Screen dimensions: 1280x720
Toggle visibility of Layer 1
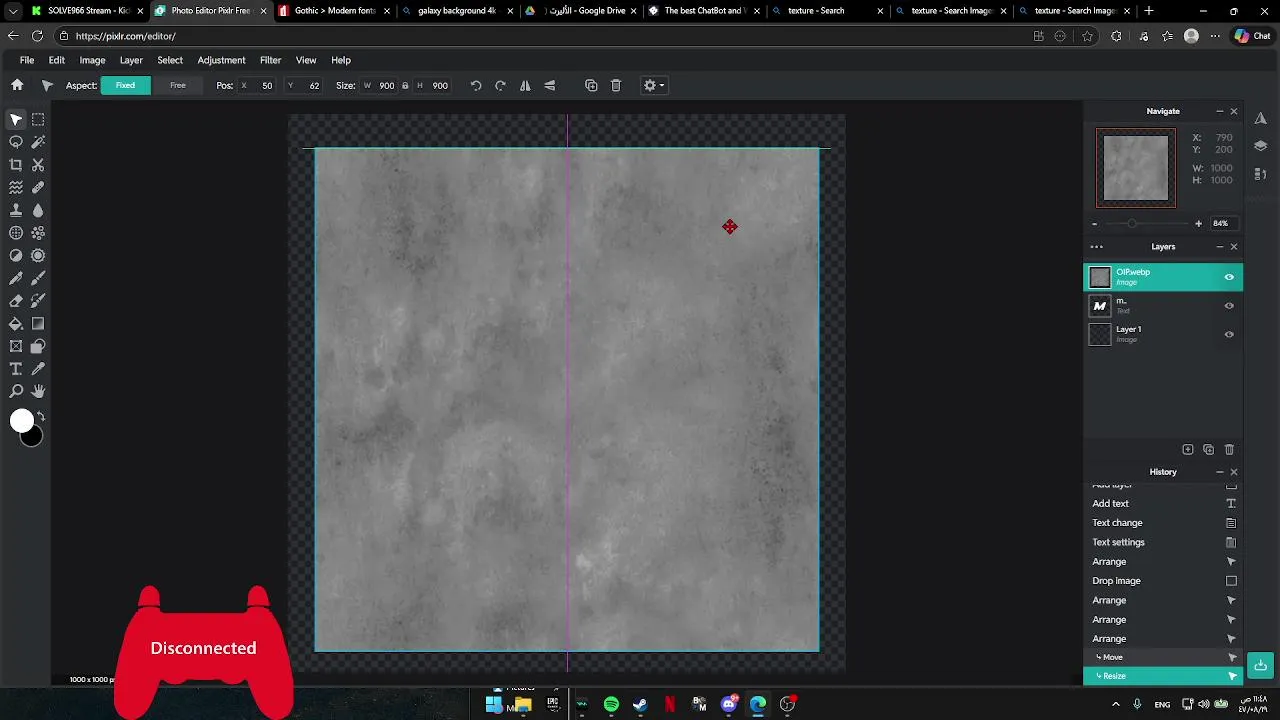(x=1229, y=334)
